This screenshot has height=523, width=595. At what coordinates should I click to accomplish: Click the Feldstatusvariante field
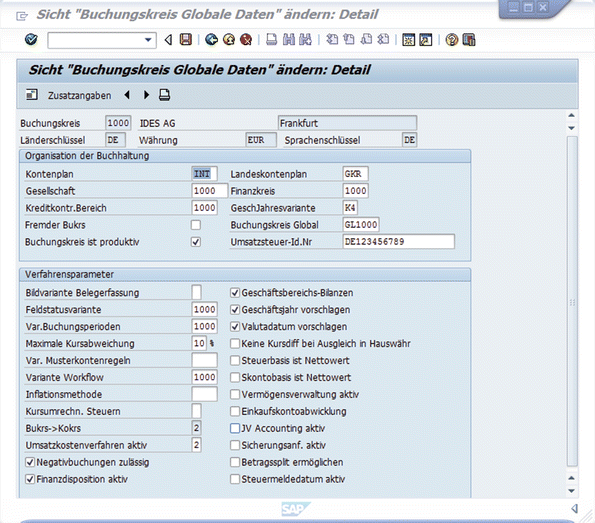pyautogui.click(x=205, y=309)
